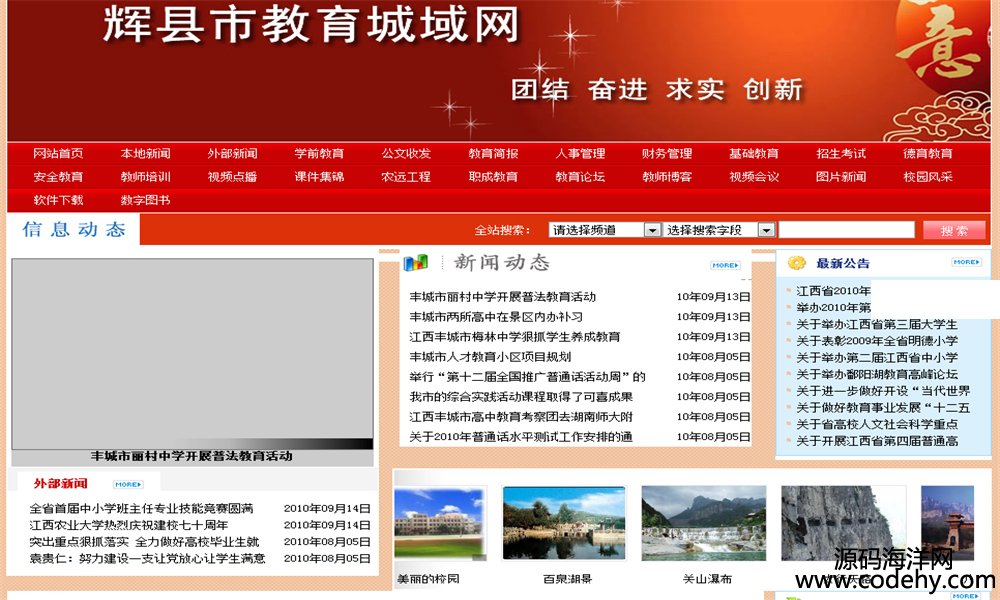Open news 江西丰城市梅林中学狠抓学生养成教育
Image resolution: width=1000 pixels, height=600 pixels.
[x=515, y=337]
